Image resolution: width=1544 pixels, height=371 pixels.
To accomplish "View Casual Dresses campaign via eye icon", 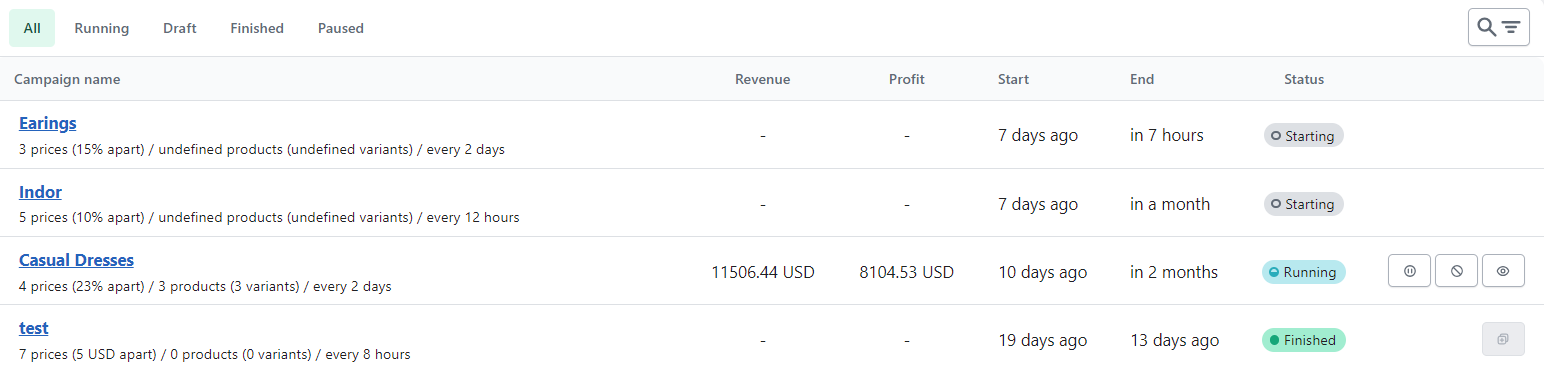I will pyautogui.click(x=1503, y=271).
